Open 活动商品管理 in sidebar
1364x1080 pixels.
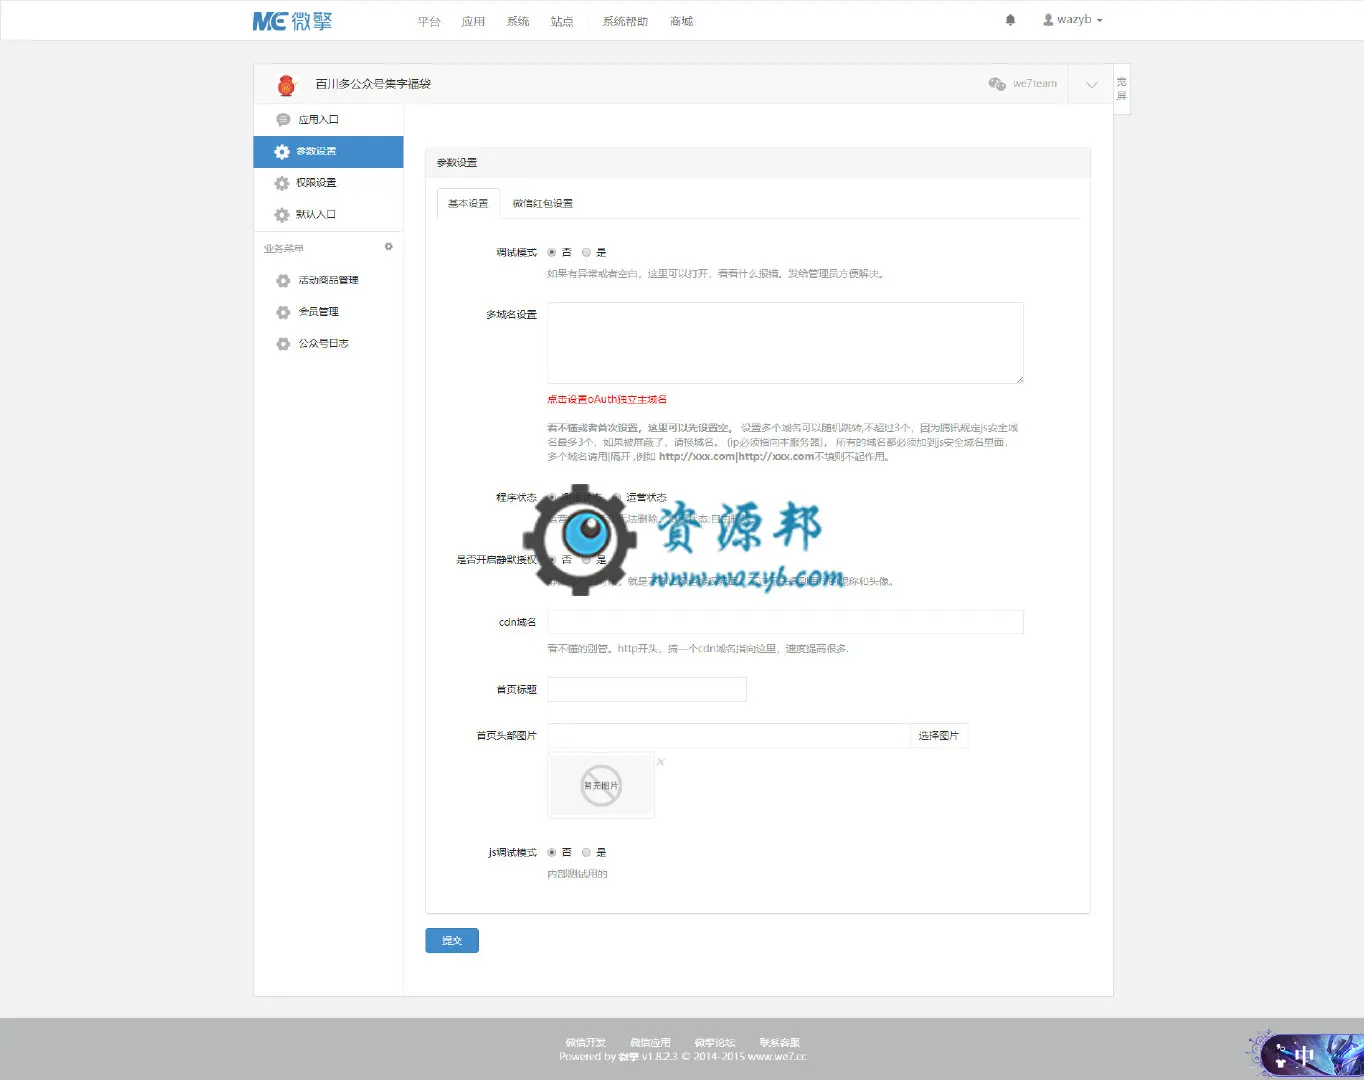329,281
